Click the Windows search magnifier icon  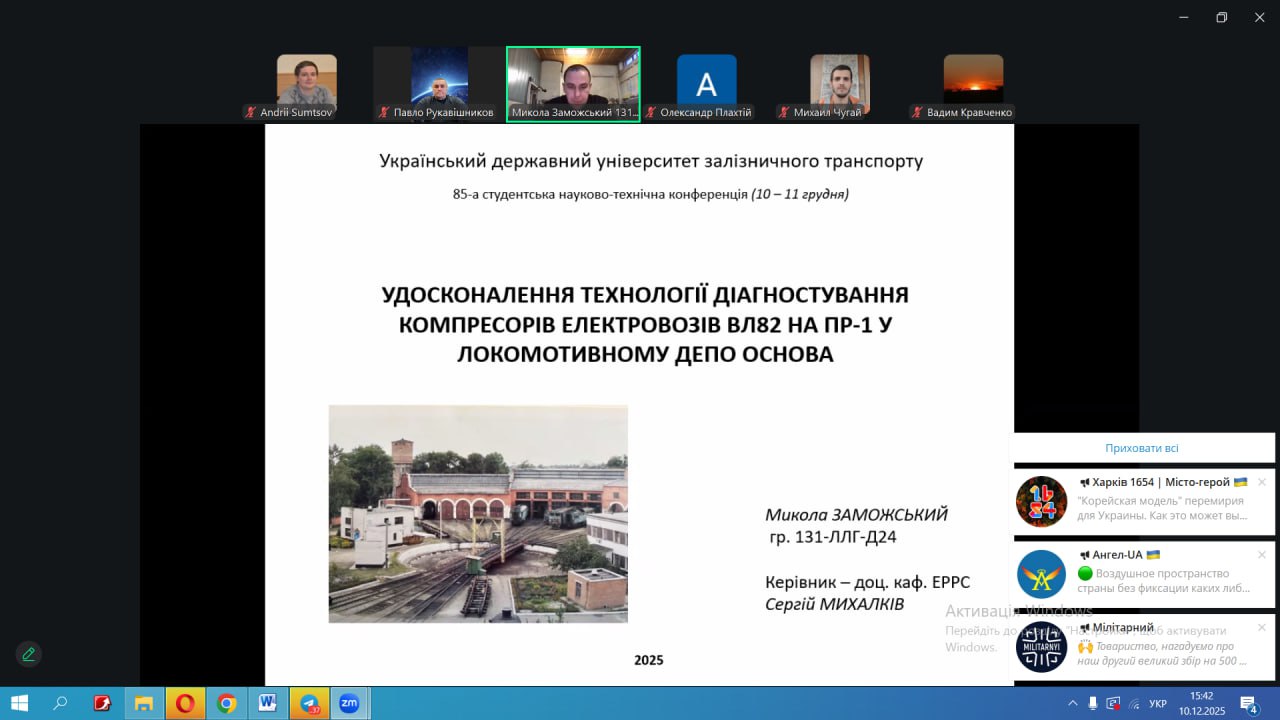(60, 703)
